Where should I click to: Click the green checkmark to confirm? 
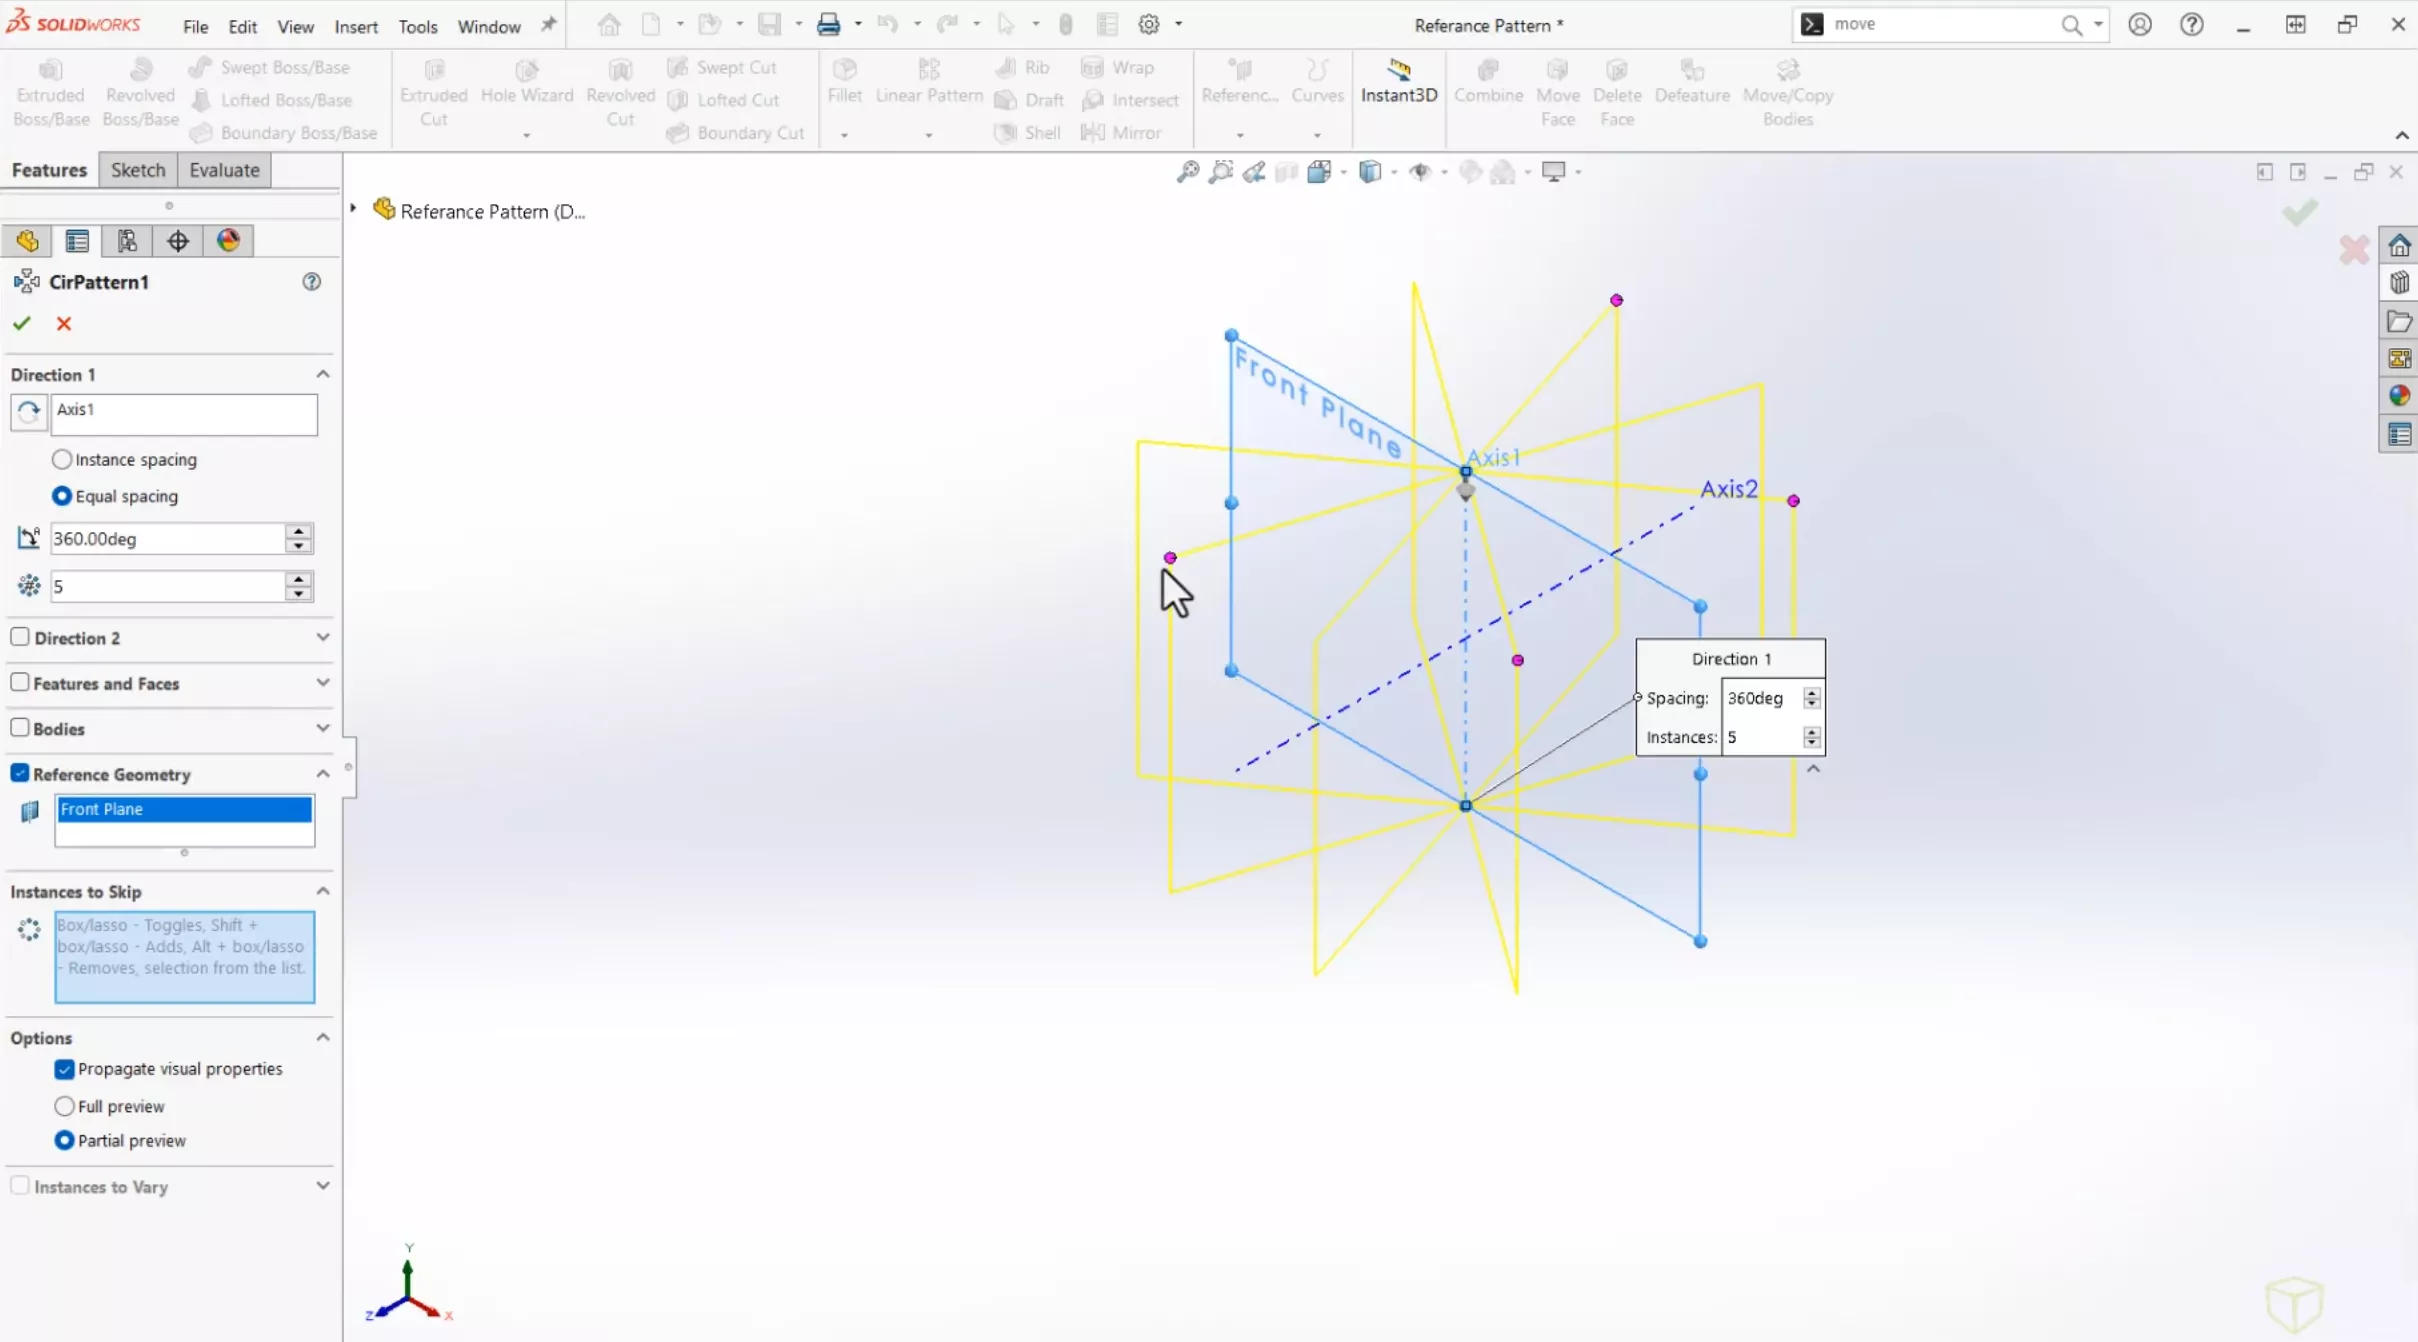[21, 322]
